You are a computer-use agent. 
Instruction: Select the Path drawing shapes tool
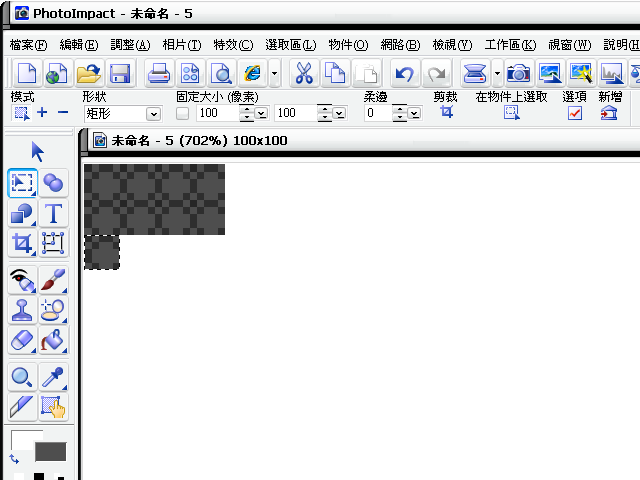(22, 213)
